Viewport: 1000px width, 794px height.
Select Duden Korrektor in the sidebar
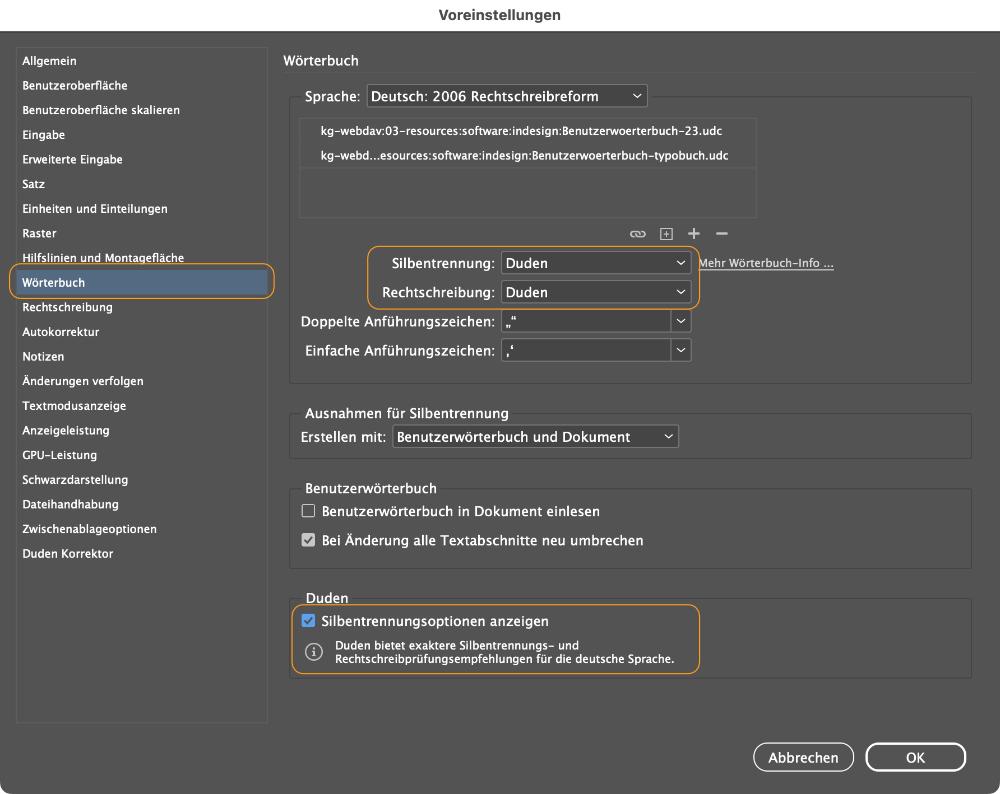[x=142, y=554]
